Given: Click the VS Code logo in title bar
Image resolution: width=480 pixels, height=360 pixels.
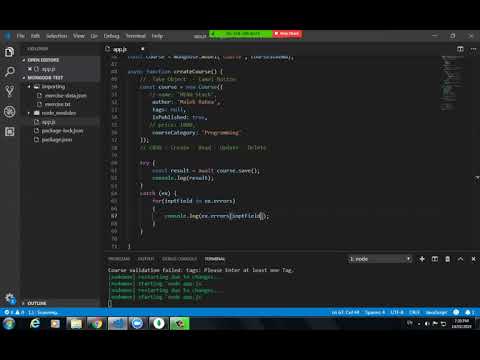Looking at the screenshot, I should [x=8, y=36].
